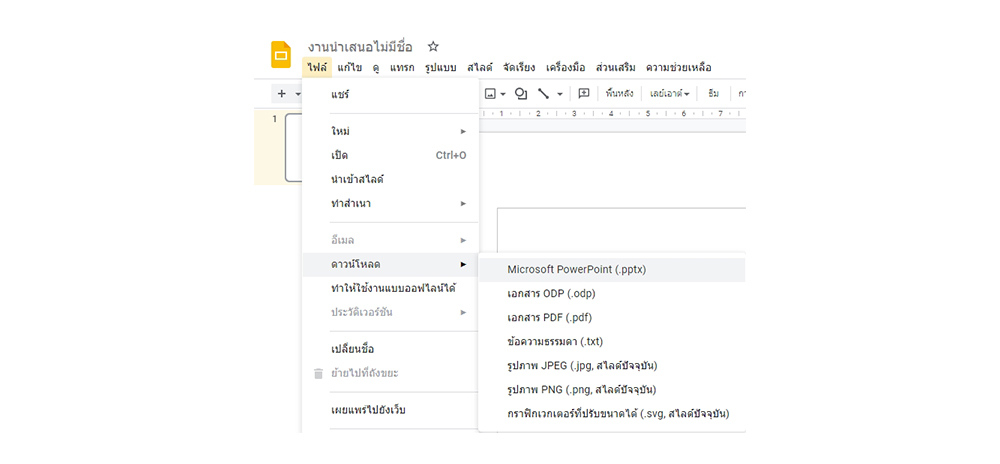Open the ดู (View) menu
Screen dimensions: 1000x464
point(376,67)
